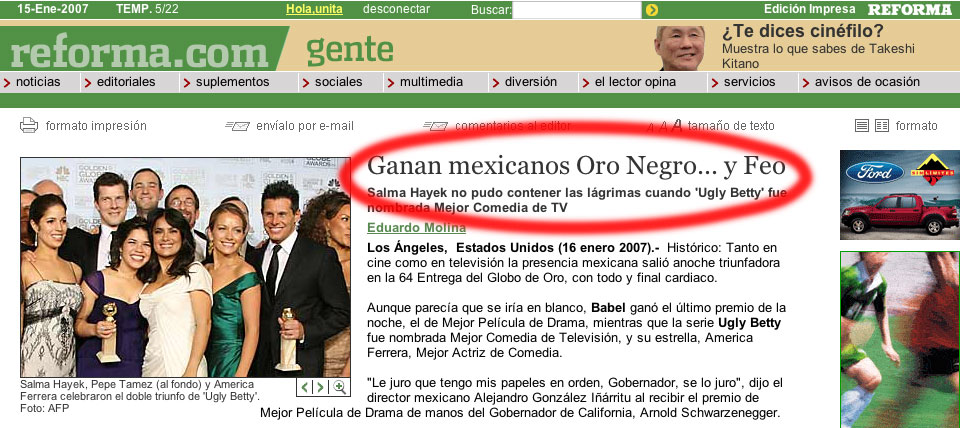Click the Ford truck advertisement
The width and height of the screenshot is (961, 428).
(899, 195)
